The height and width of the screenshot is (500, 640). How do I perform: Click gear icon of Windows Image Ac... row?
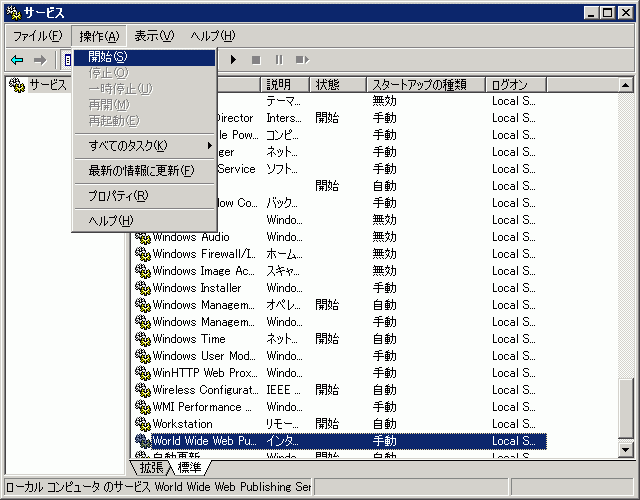point(143,271)
